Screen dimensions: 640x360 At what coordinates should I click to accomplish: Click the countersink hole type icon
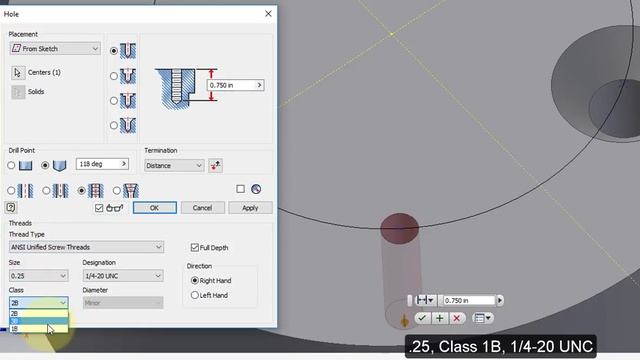tap(128, 125)
